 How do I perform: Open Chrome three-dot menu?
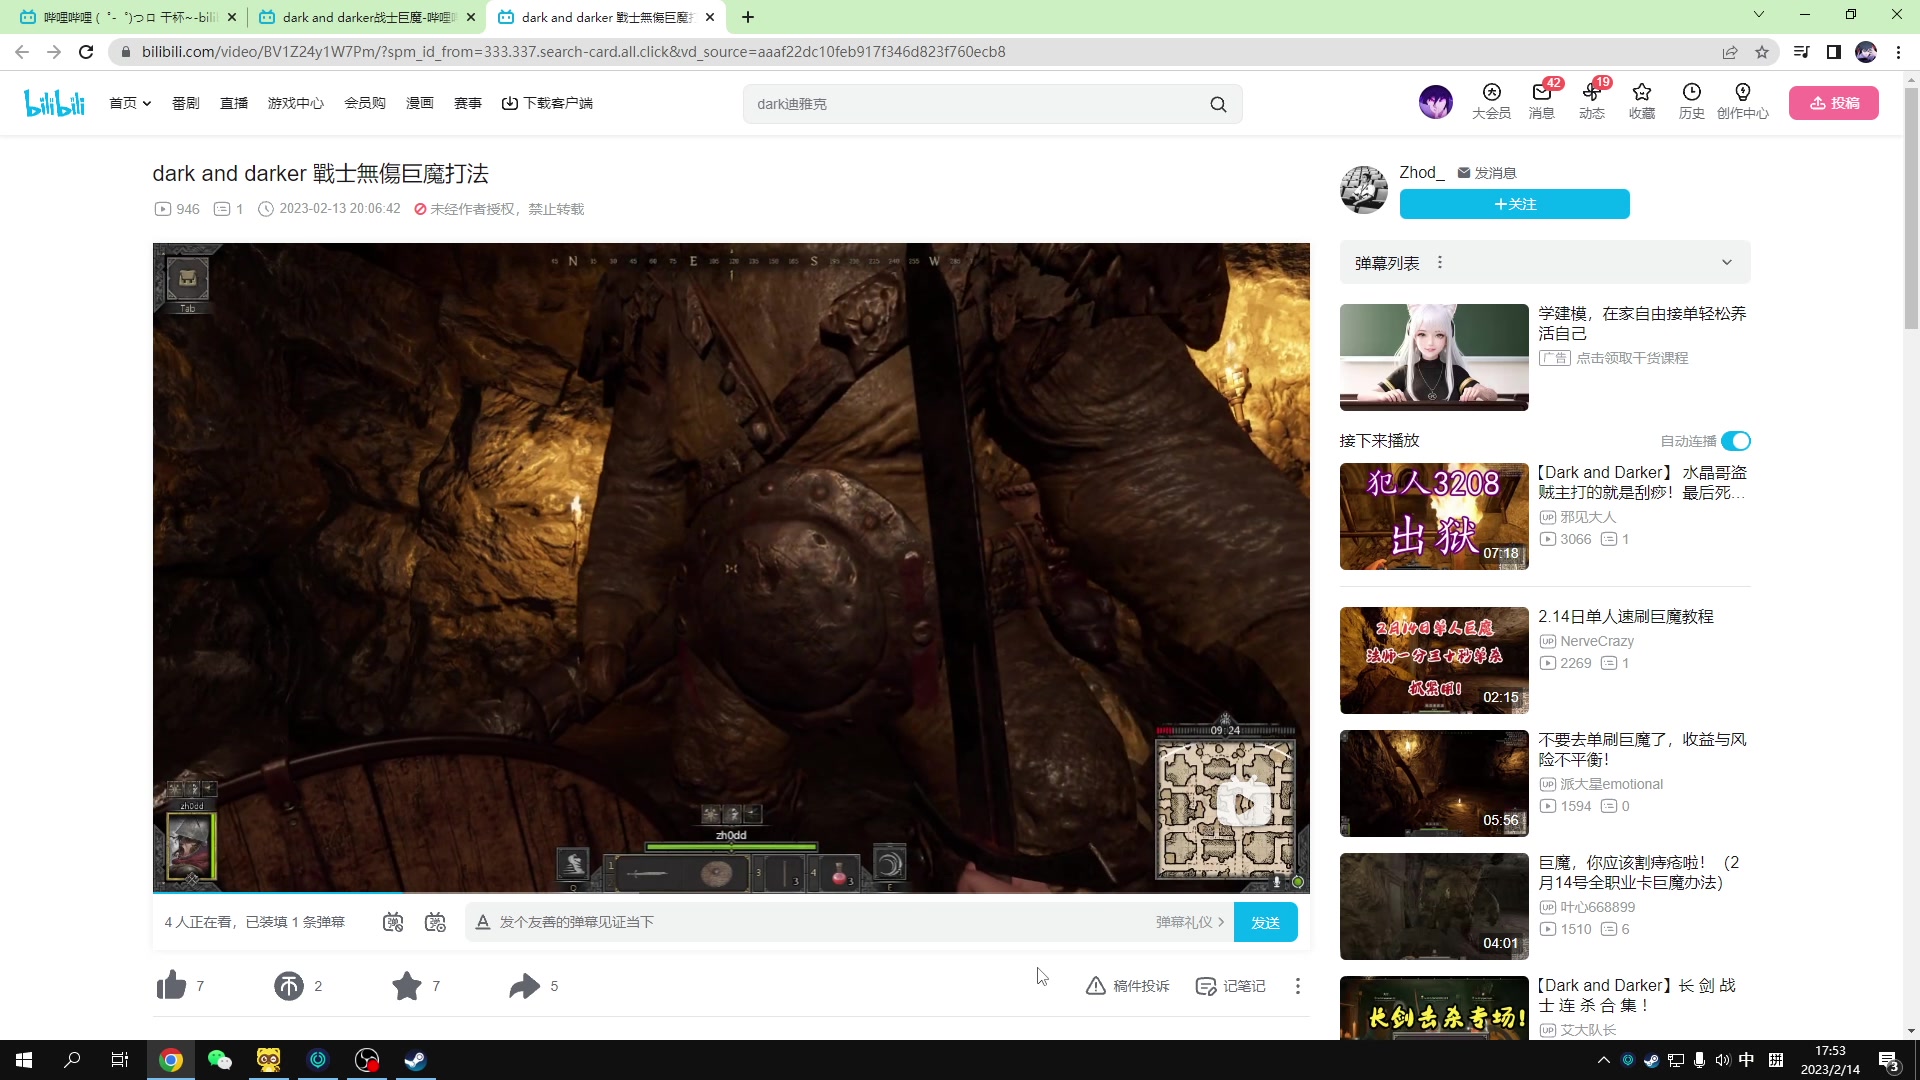(1898, 52)
